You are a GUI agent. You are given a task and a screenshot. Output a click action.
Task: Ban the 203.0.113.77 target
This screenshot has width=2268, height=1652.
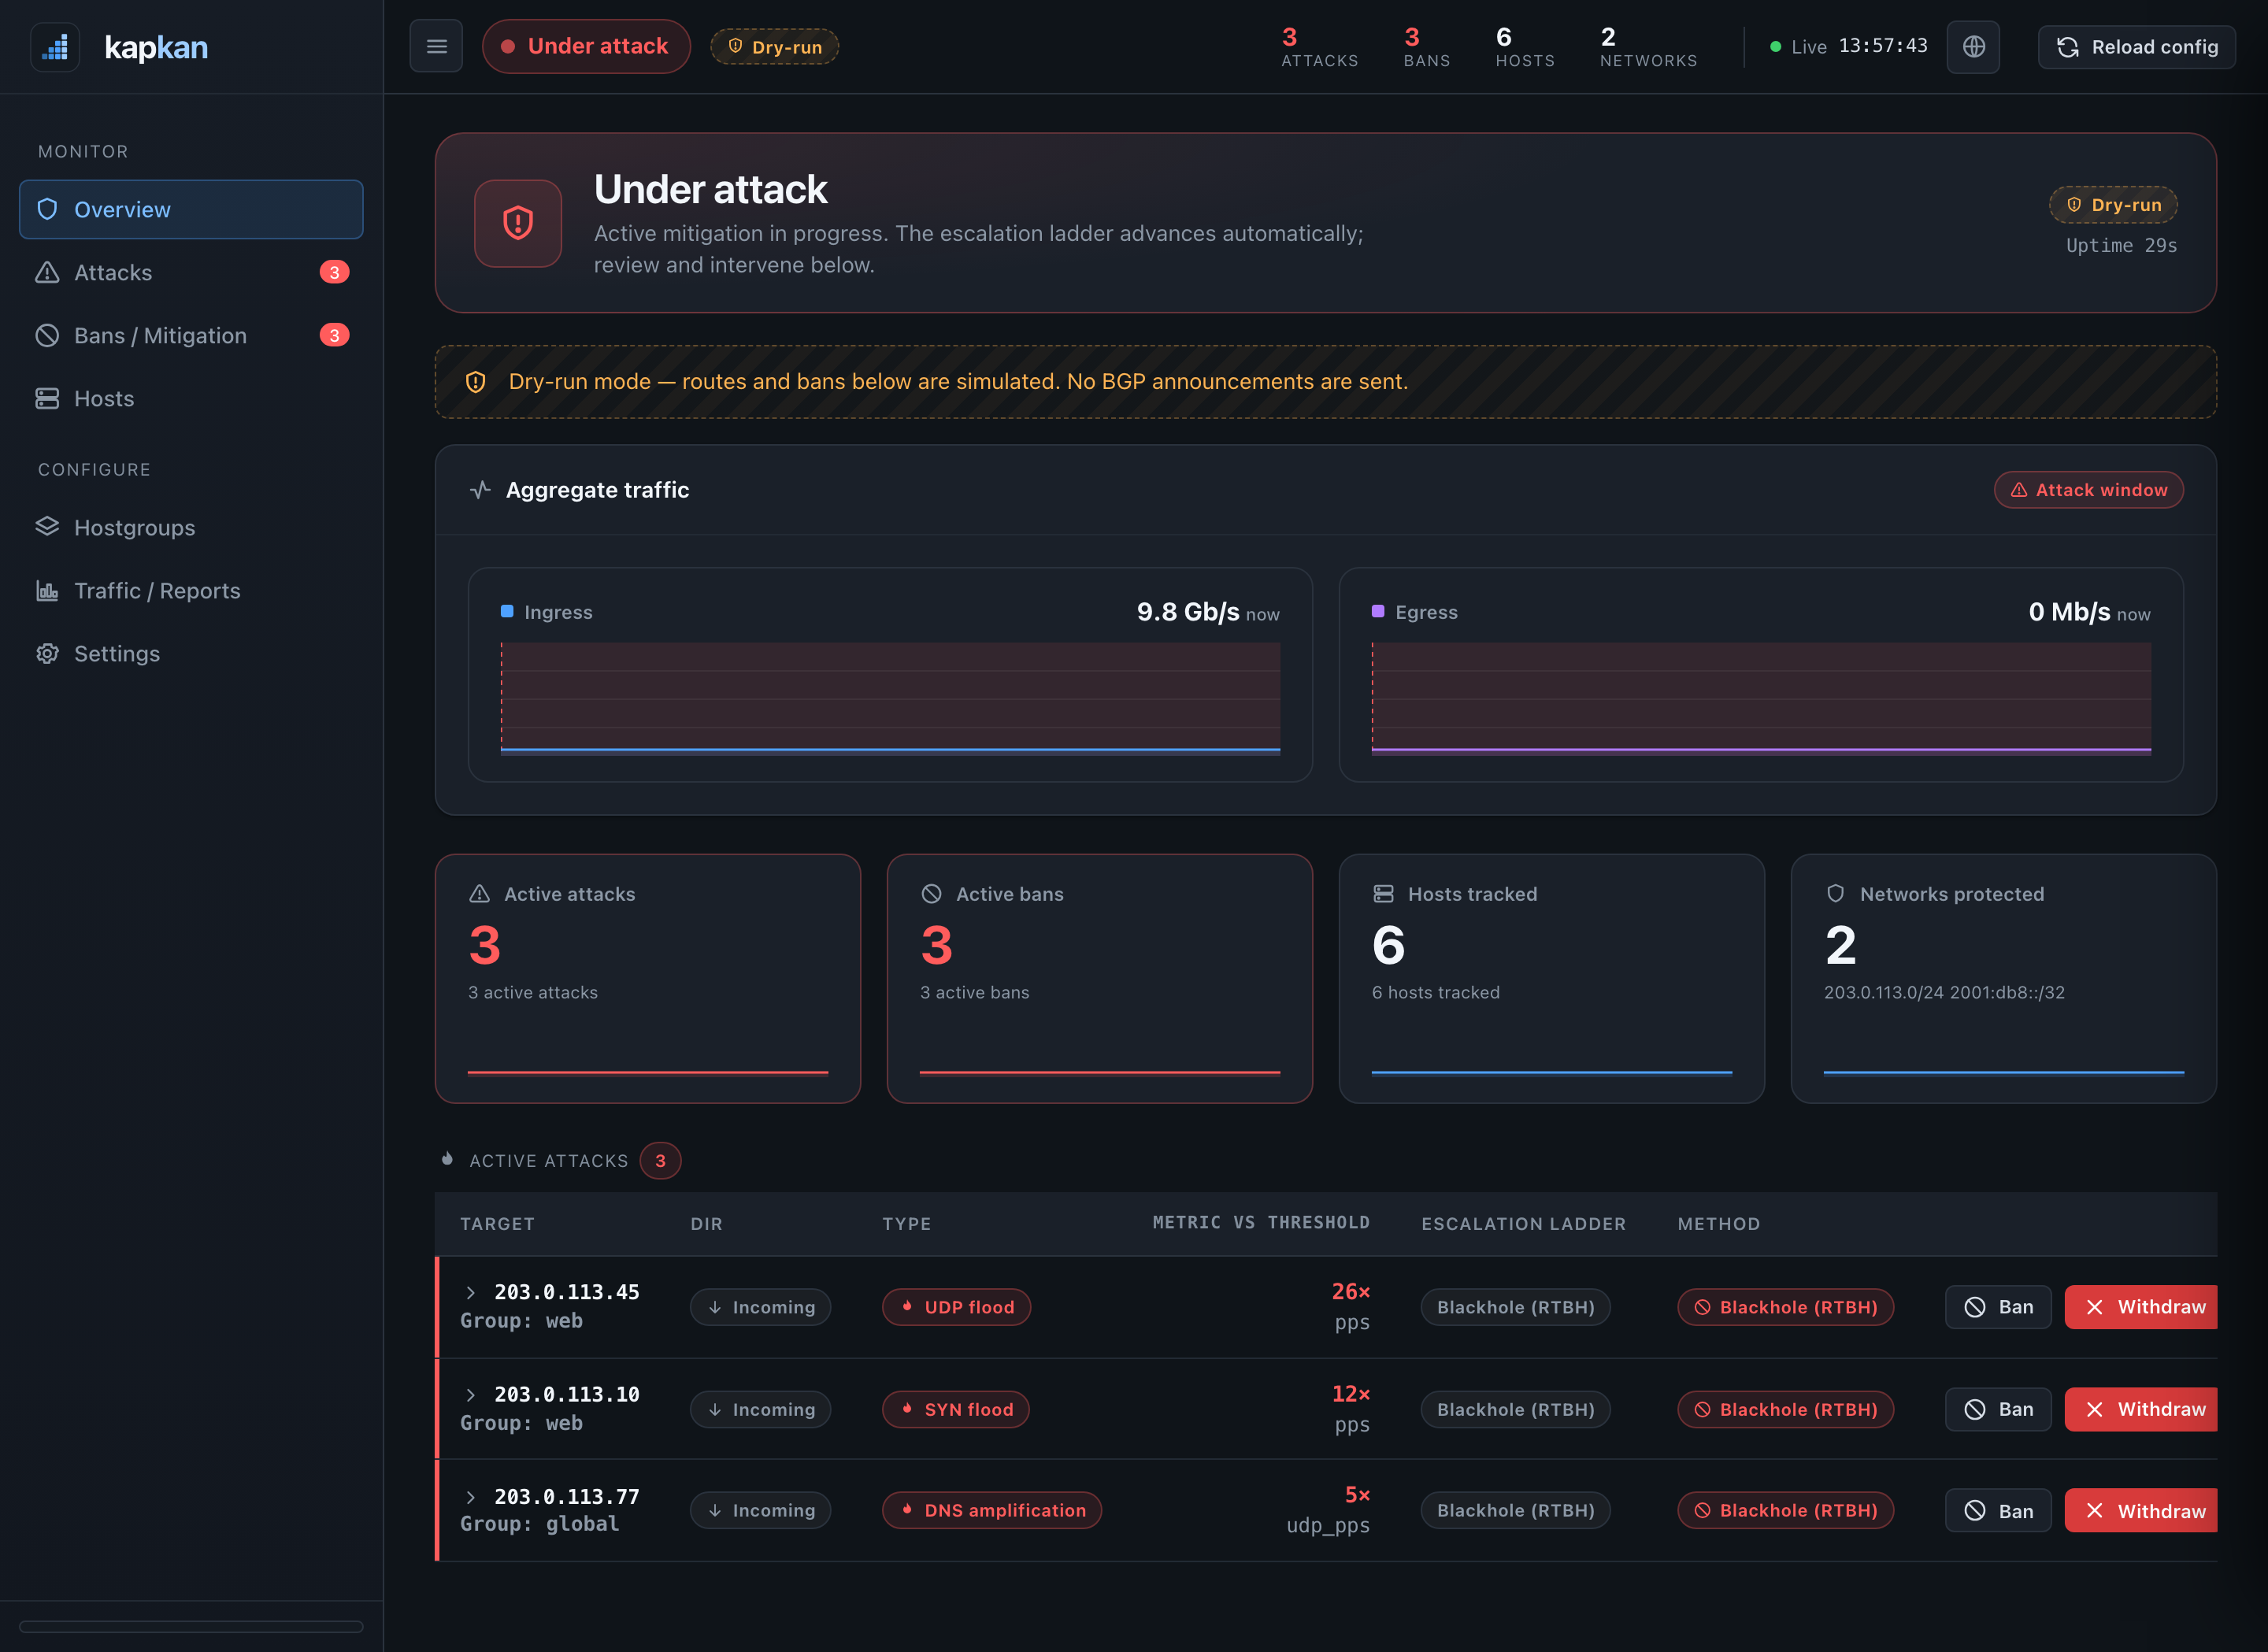(x=1998, y=1510)
